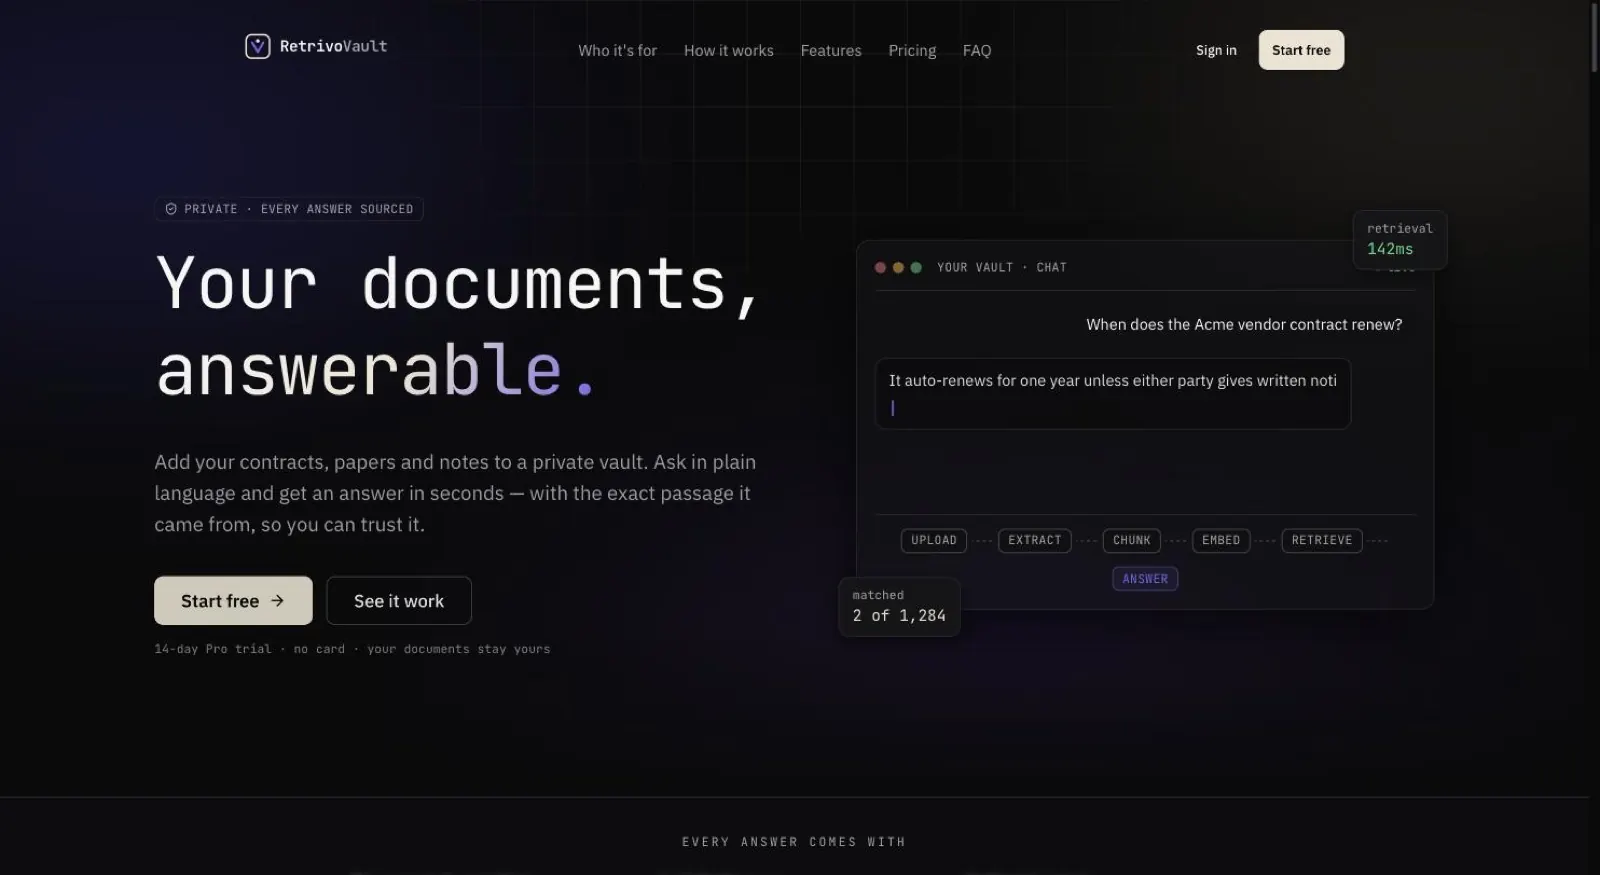The width and height of the screenshot is (1600, 875).
Task: Click the yellow window dot in vault chat
Action: pyautogui.click(x=898, y=268)
